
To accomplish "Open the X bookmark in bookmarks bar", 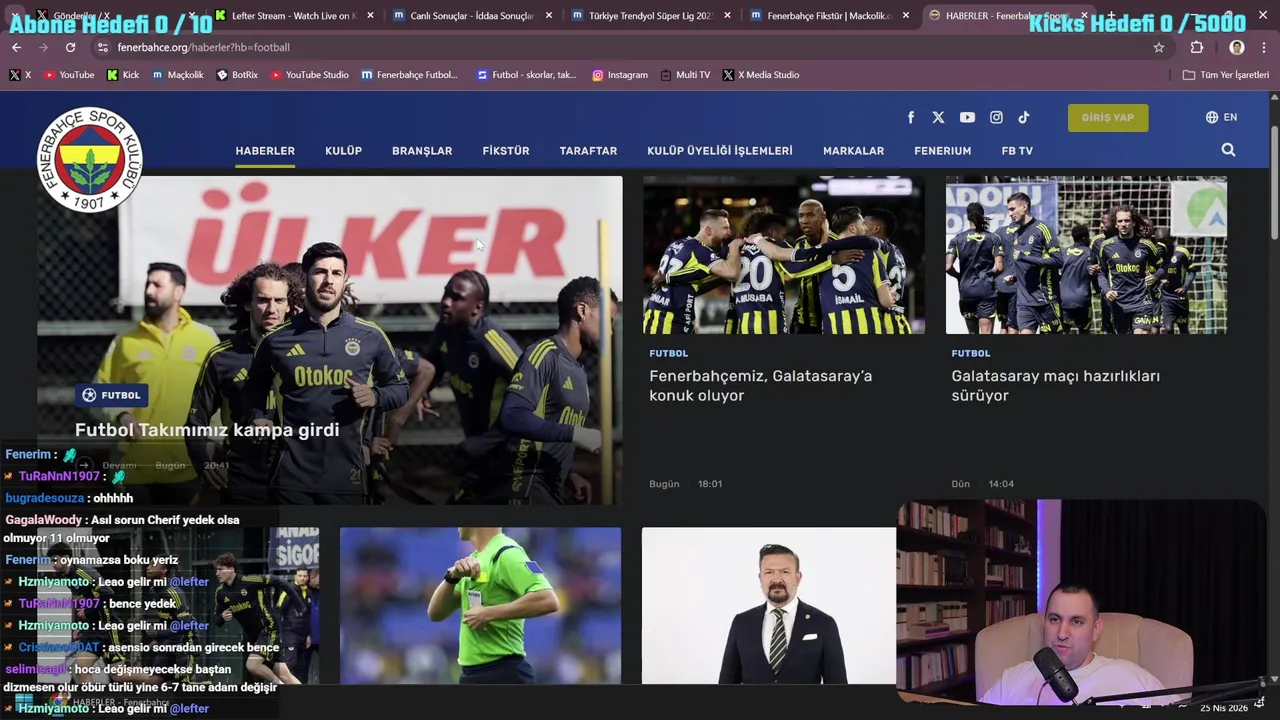I will point(20,75).
